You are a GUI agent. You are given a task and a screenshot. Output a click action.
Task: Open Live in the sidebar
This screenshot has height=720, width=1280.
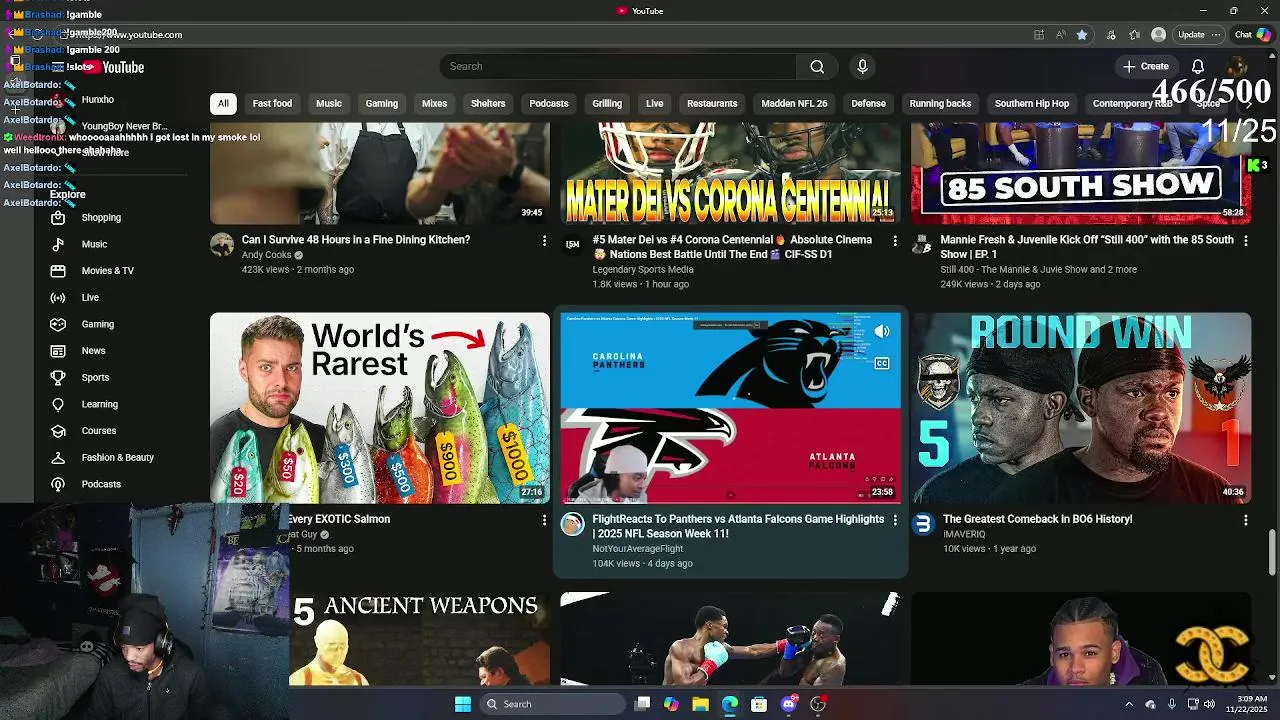tap(90, 297)
